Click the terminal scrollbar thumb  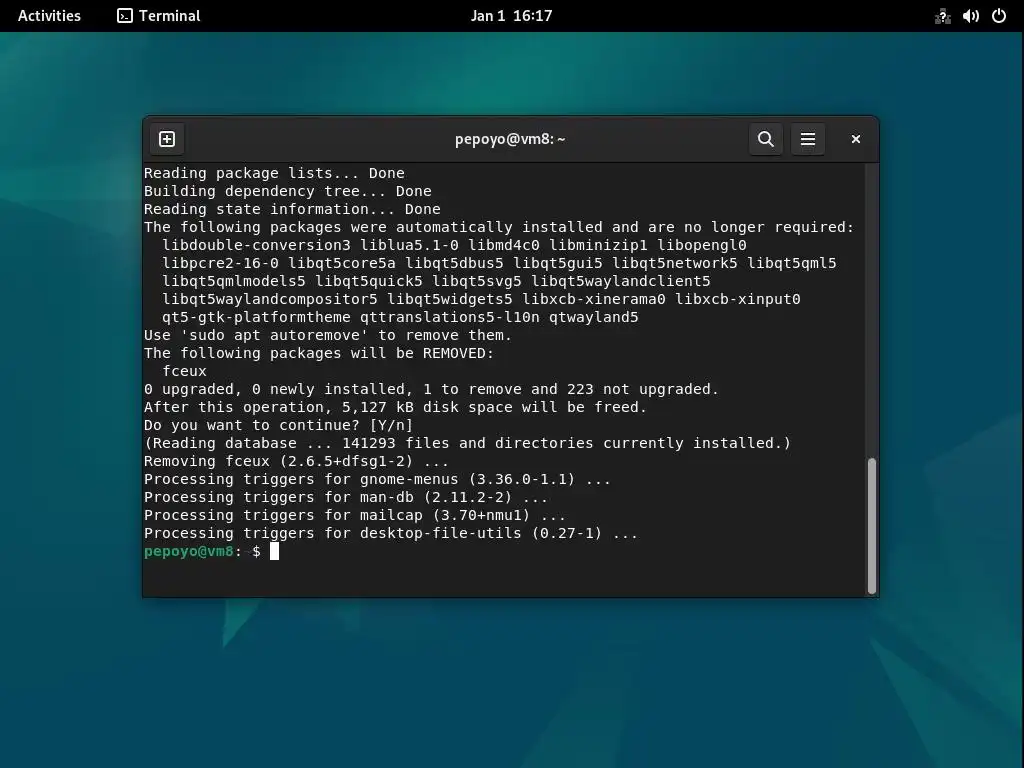(871, 526)
